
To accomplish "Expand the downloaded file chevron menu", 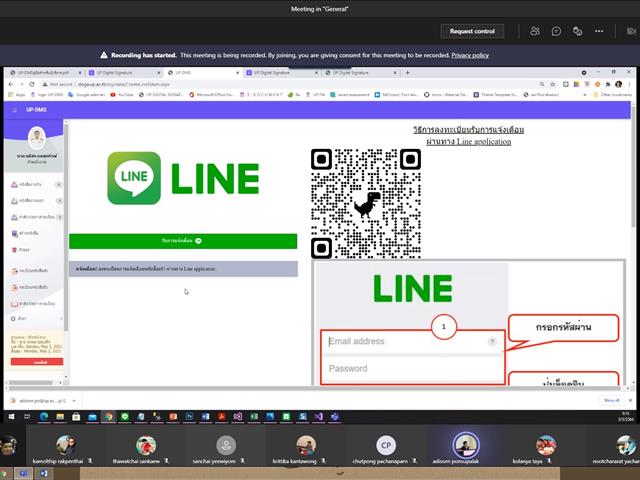I will 74,401.
